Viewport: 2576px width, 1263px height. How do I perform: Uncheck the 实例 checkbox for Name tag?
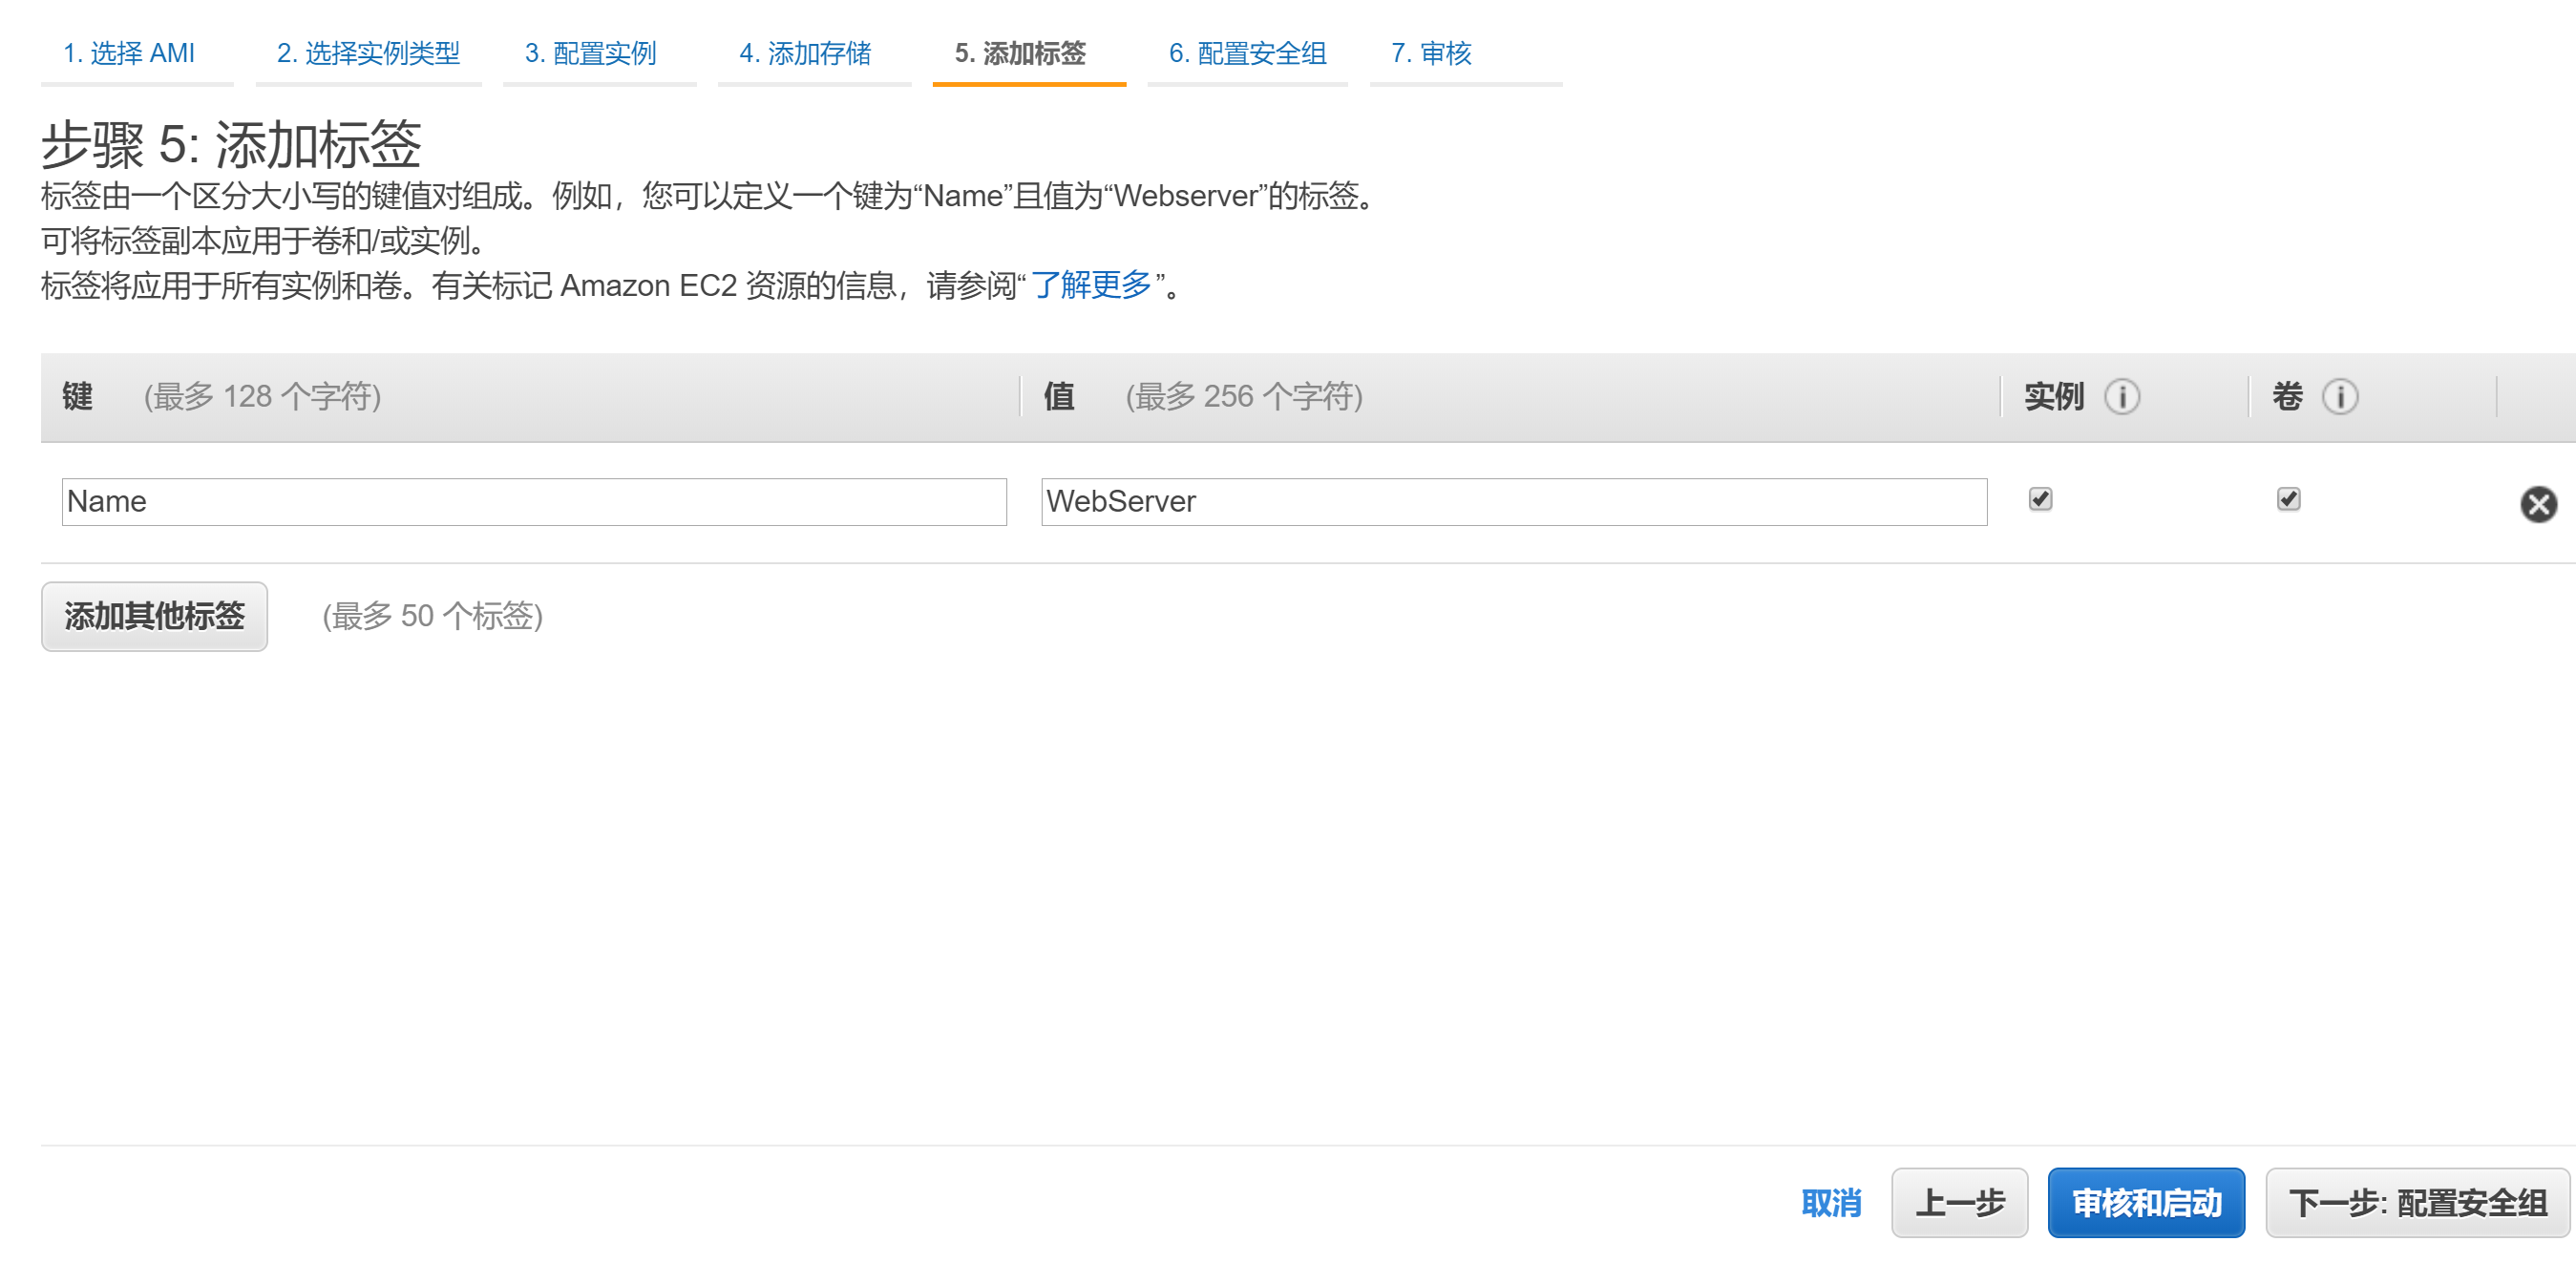(2040, 499)
